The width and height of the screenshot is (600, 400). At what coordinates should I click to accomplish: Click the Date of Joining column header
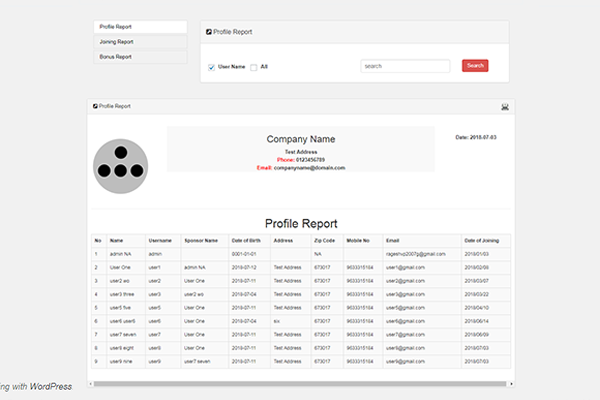(484, 240)
